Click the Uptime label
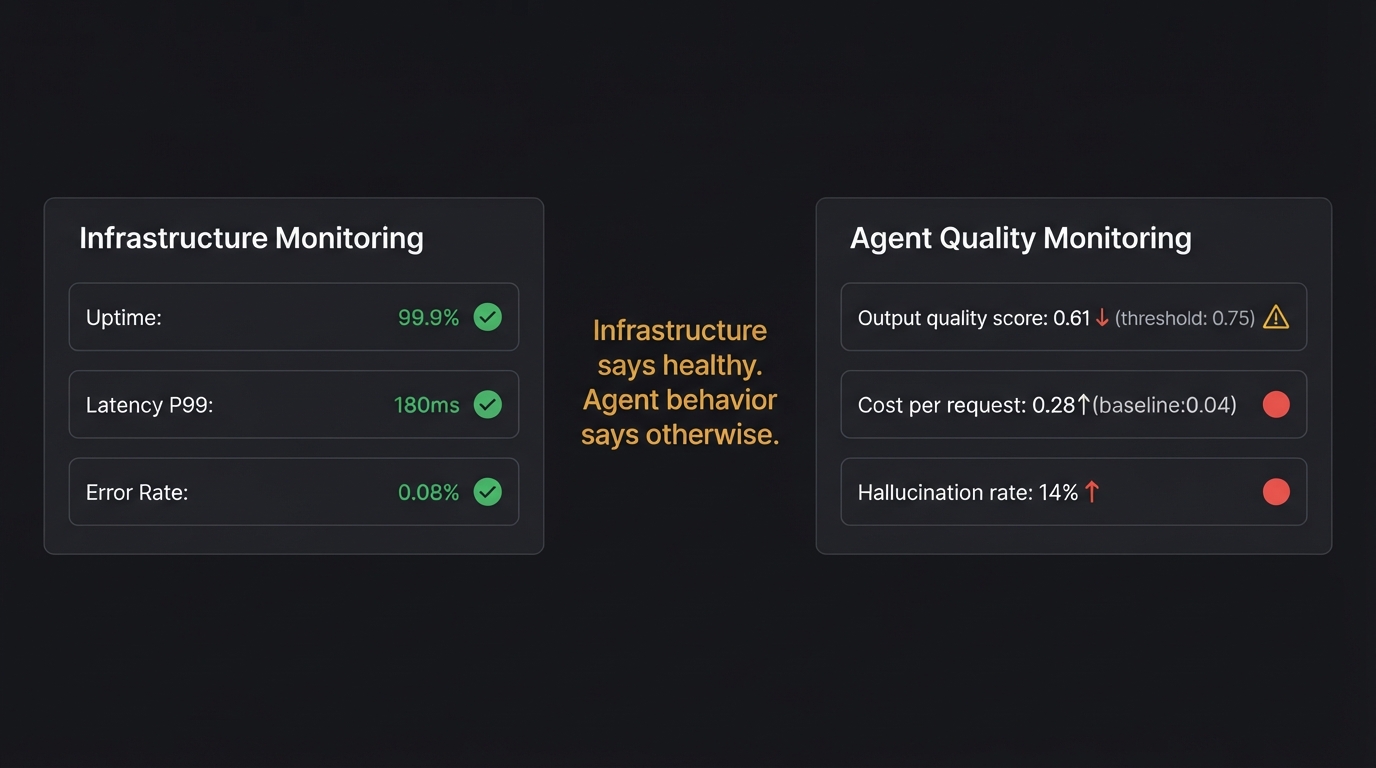Screen dimensions: 1376x768 point(124,318)
